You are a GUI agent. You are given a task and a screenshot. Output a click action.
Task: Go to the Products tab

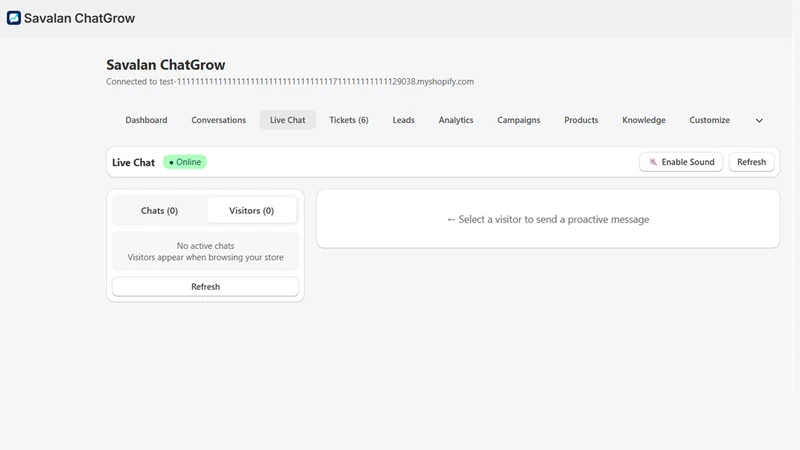(x=581, y=120)
